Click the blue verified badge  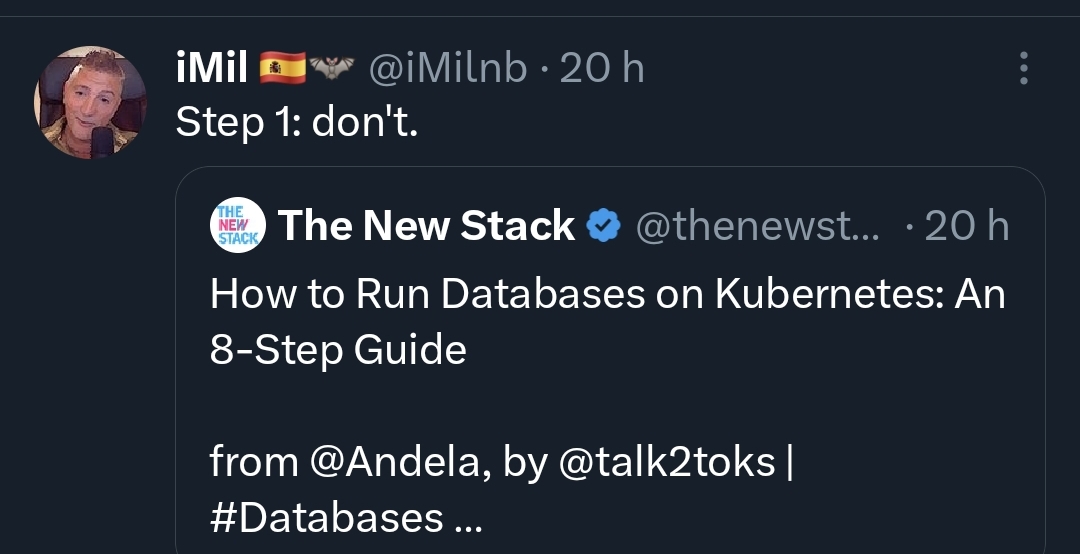[x=604, y=225]
